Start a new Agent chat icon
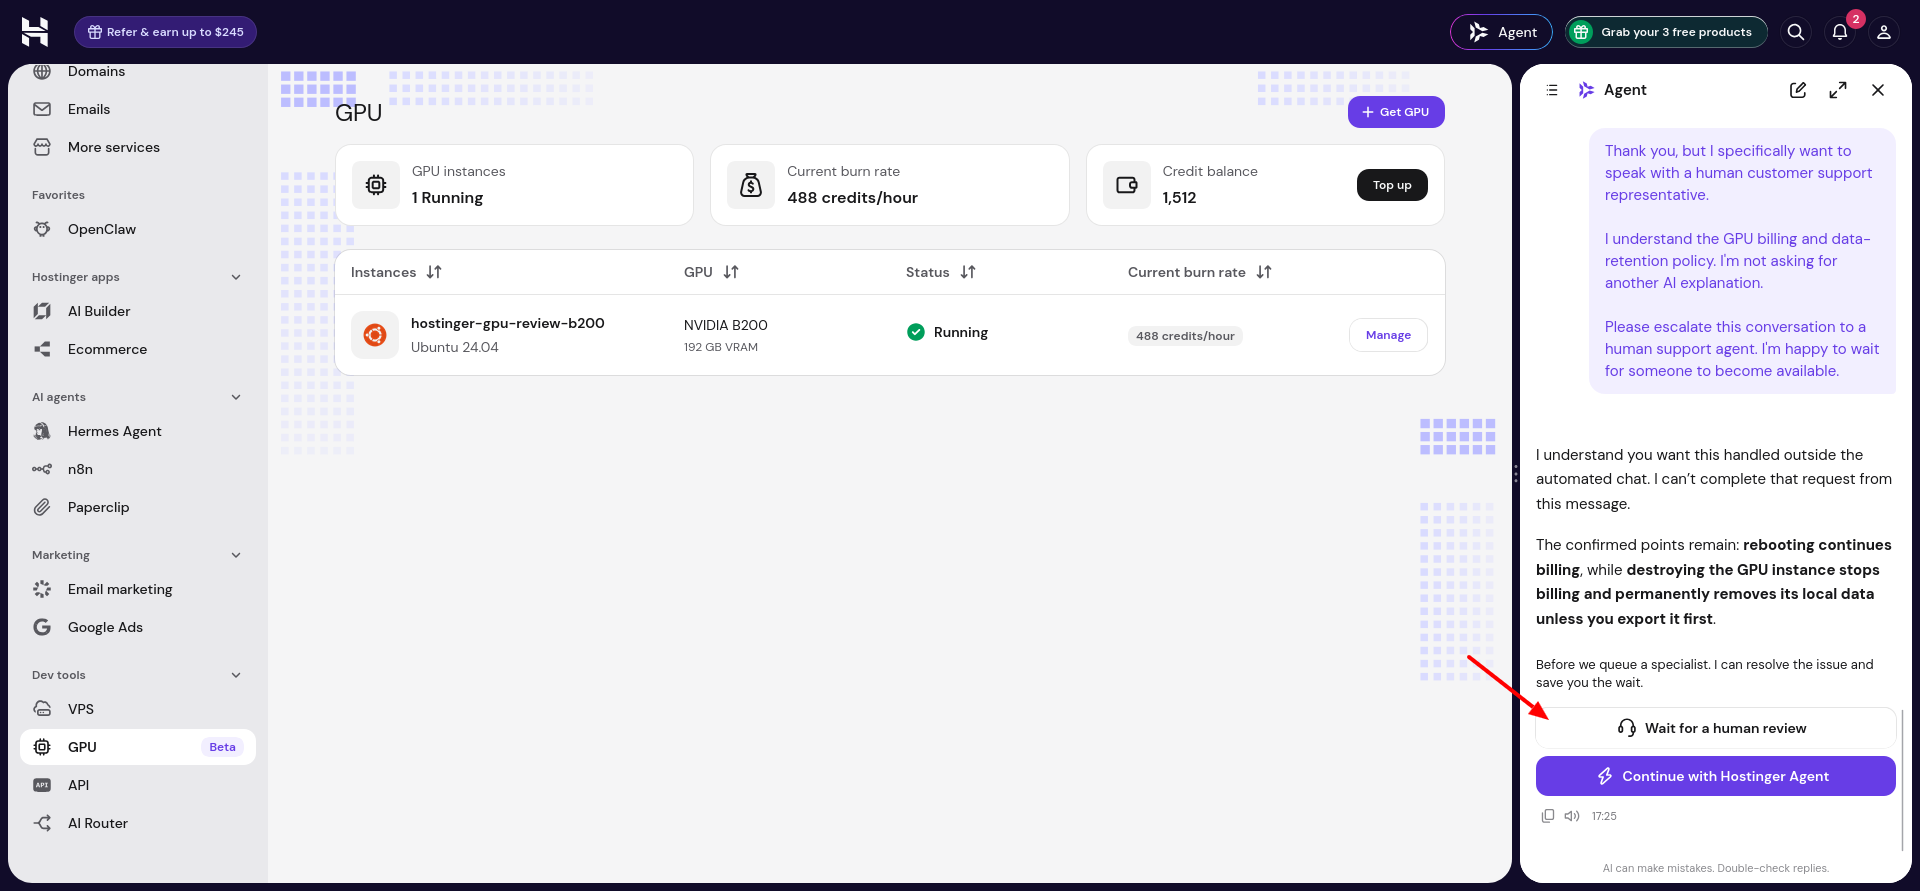This screenshot has height=891, width=1920. pyautogui.click(x=1798, y=90)
